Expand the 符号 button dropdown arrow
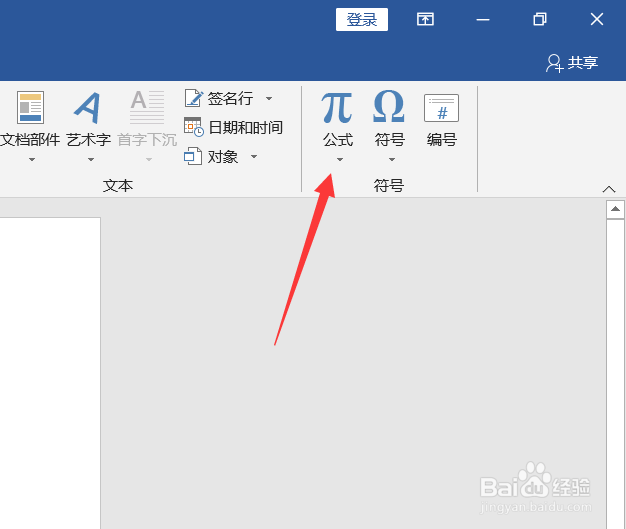This screenshot has width=626, height=529. (392, 160)
